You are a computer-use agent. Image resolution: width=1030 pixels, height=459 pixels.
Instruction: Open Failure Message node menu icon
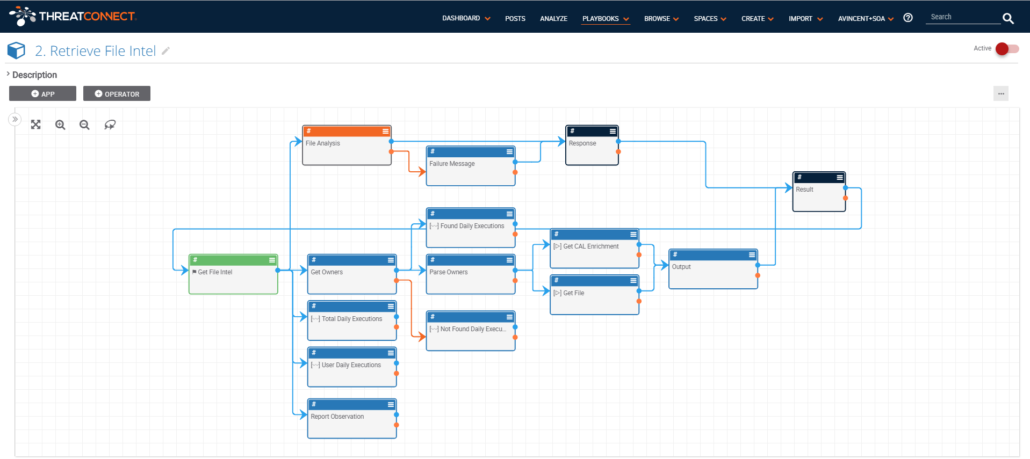509,151
